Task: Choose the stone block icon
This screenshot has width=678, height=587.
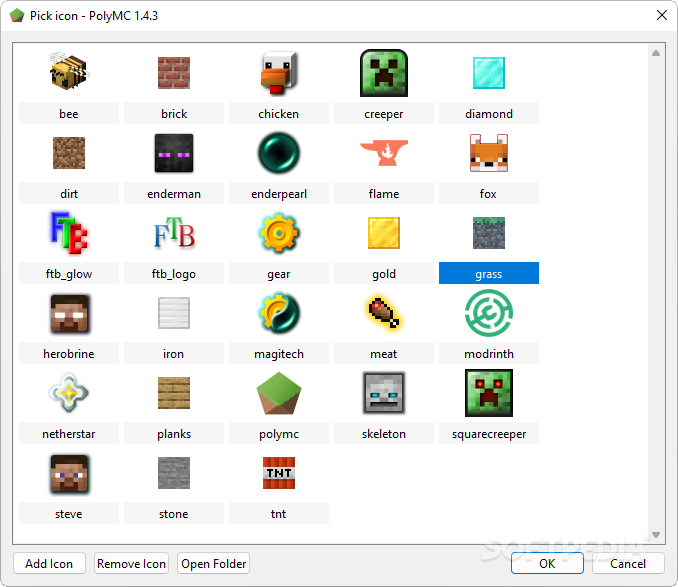Action: tap(174, 473)
